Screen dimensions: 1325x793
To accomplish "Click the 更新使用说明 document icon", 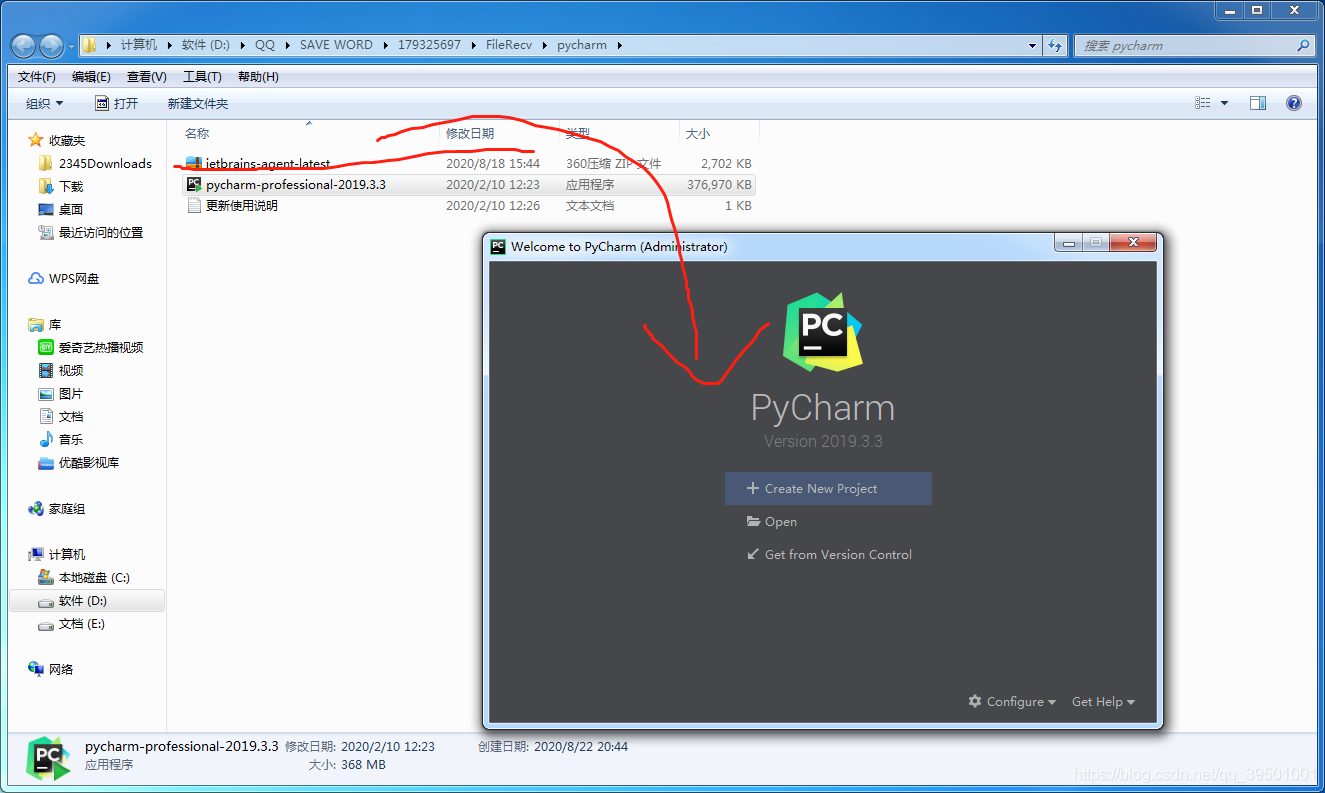I will coord(194,205).
